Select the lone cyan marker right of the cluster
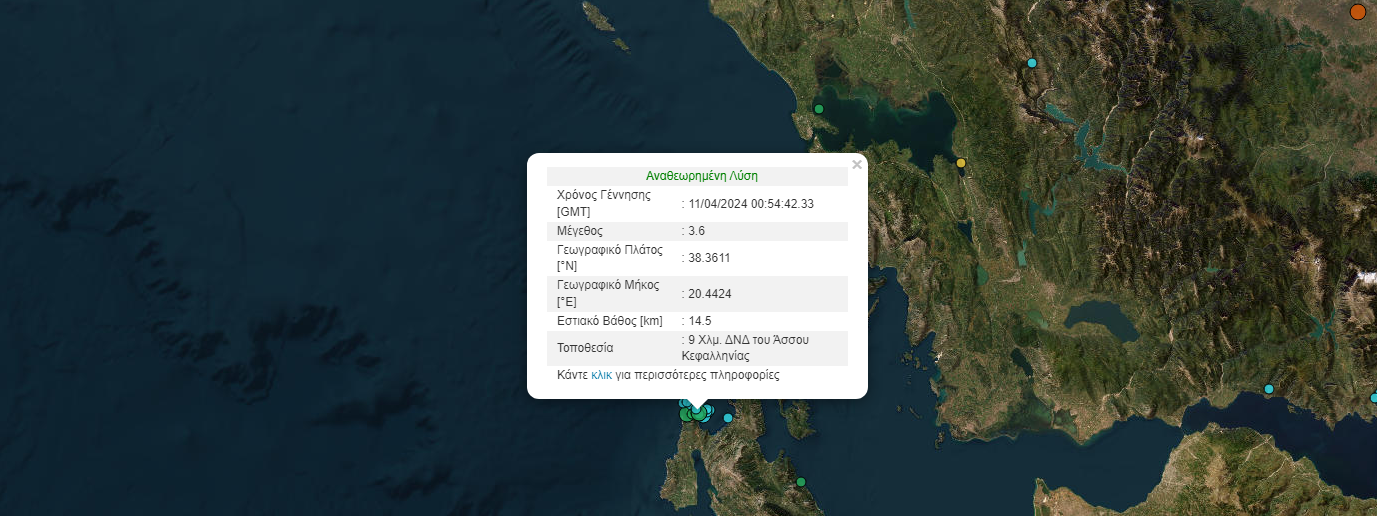 (x=728, y=417)
